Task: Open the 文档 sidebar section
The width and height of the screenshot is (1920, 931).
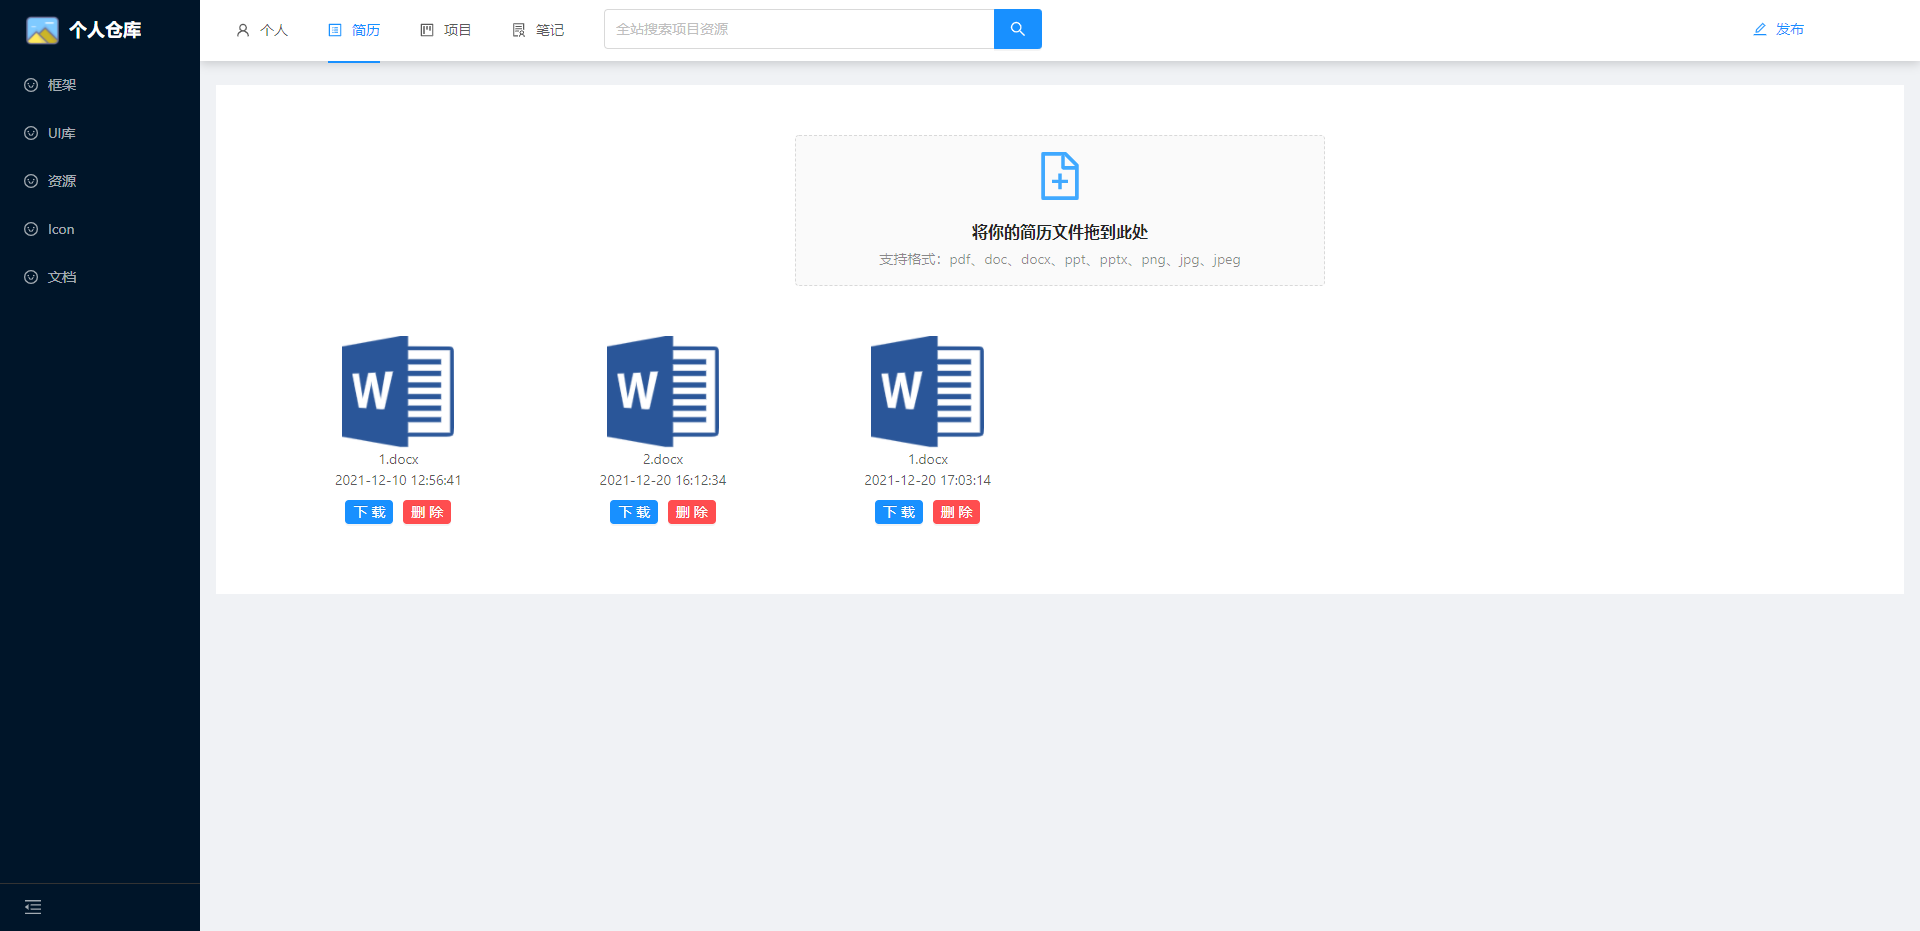Action: pyautogui.click(x=60, y=277)
